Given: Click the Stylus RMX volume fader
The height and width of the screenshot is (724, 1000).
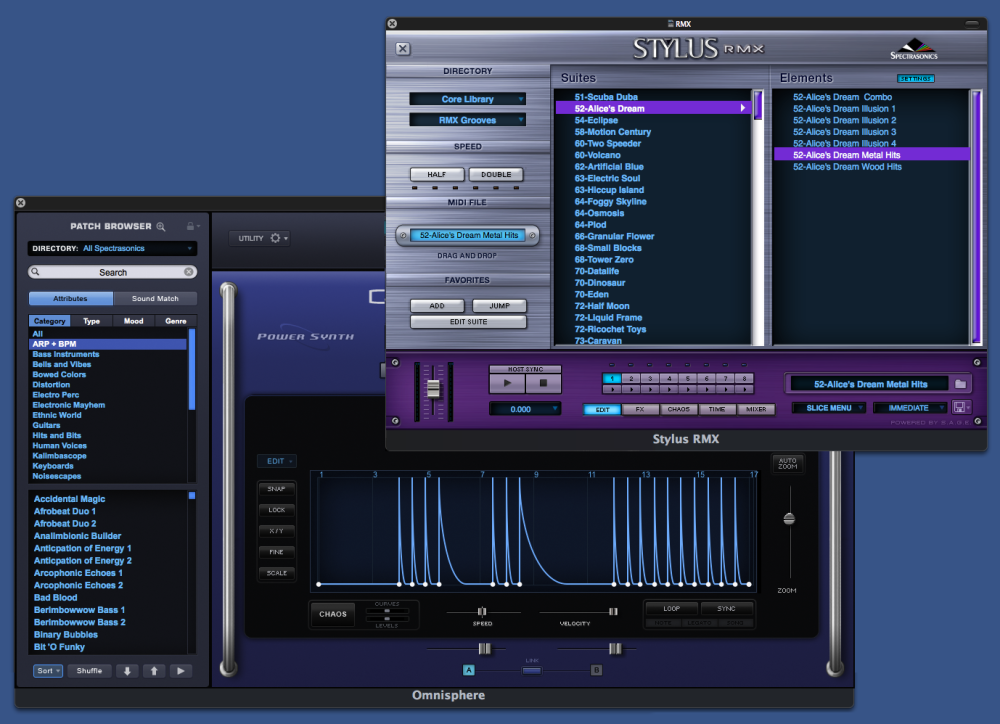Looking at the screenshot, I should (x=433, y=388).
